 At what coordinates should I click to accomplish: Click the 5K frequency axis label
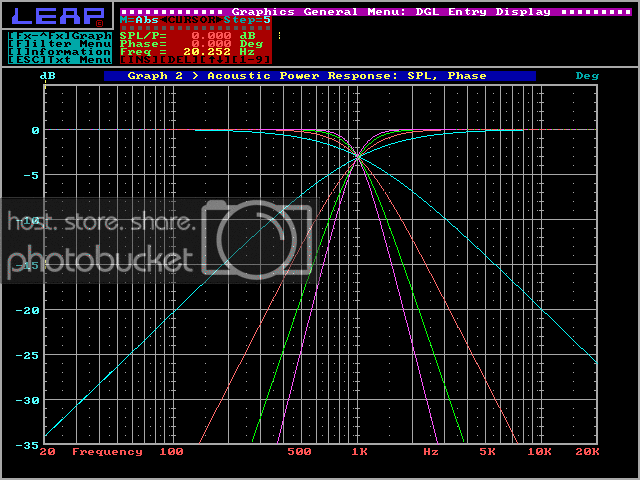487,452
